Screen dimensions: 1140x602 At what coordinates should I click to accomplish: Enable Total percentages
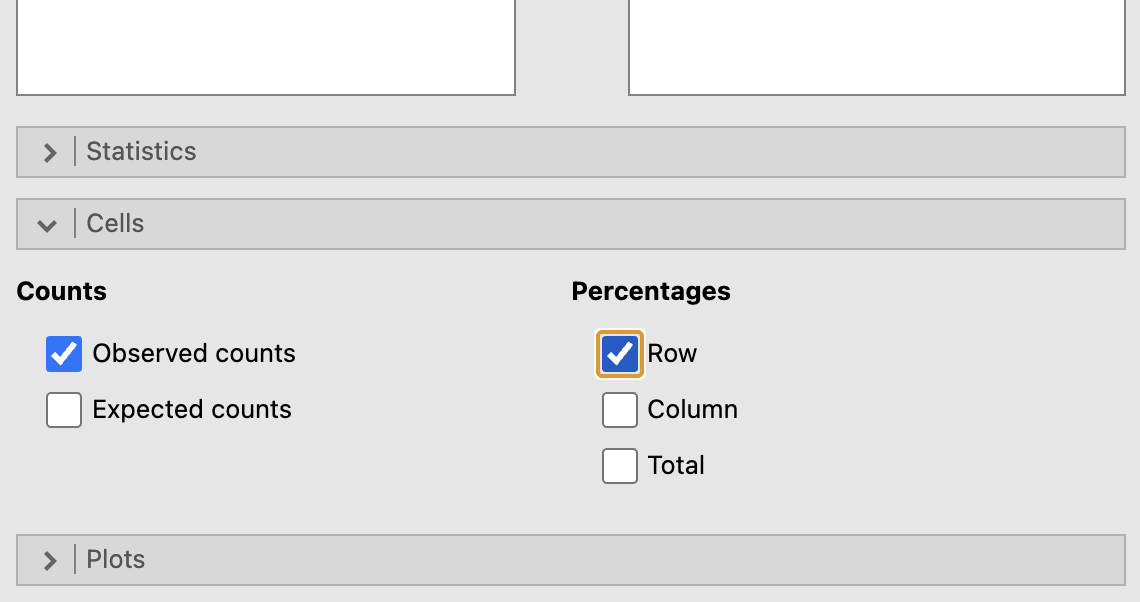click(x=619, y=466)
